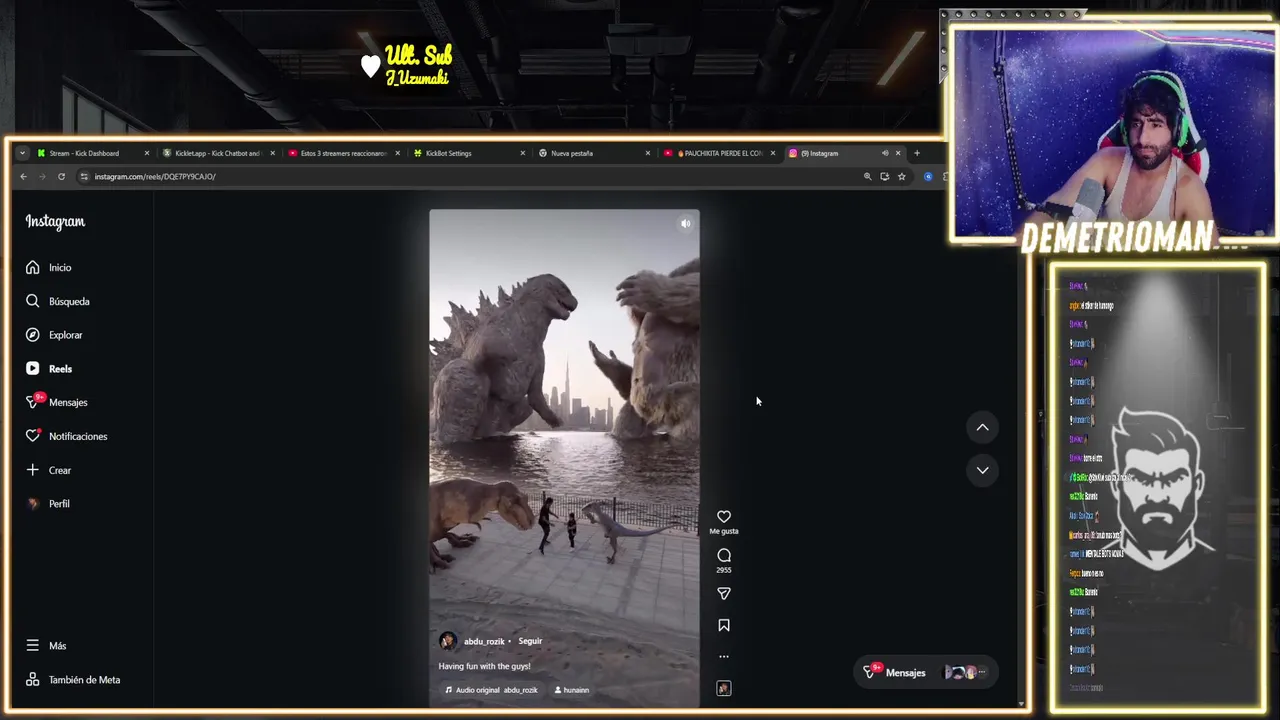This screenshot has width=1280, height=720.
Task: Click abdu_rozik avatar on reel
Action: tap(448, 641)
